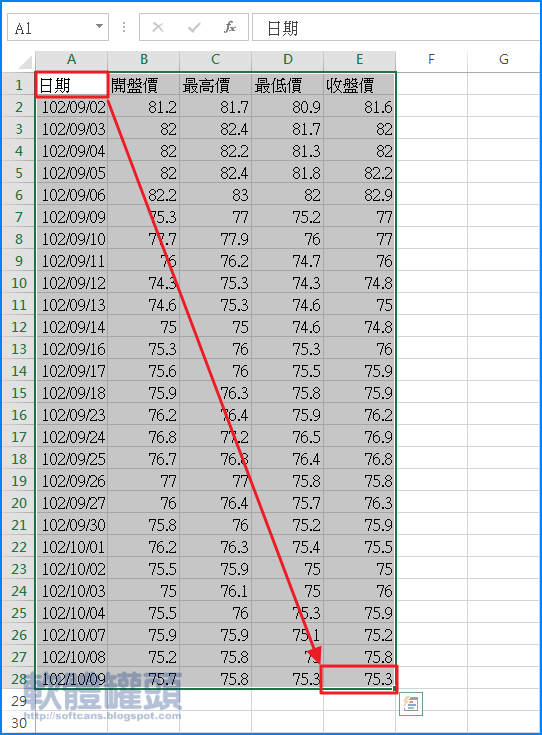Click cell A1 containing 日期
The height and width of the screenshot is (735, 542).
coord(71,85)
